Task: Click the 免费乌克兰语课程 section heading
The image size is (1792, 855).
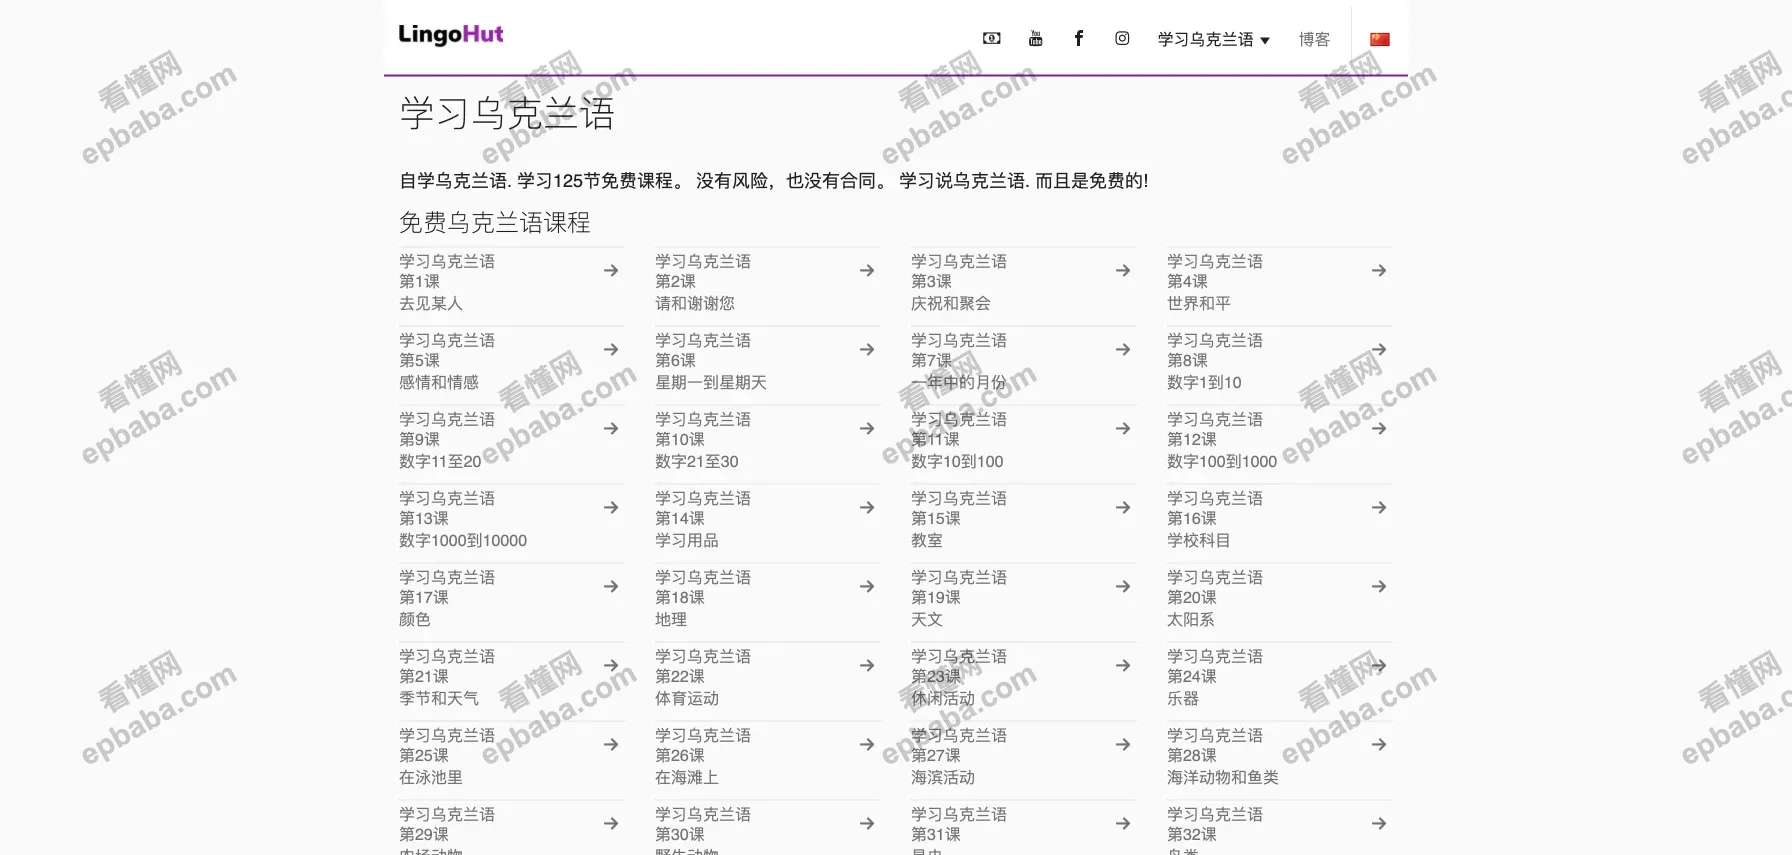Action: 495,222
